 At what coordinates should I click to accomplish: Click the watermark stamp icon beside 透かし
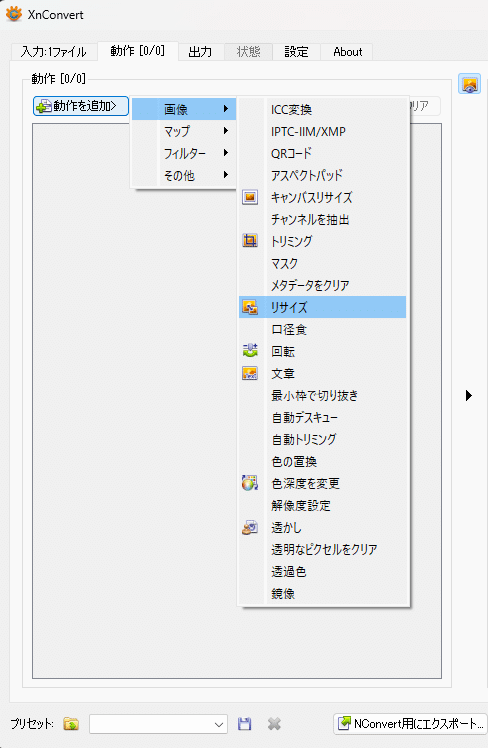[x=250, y=527]
